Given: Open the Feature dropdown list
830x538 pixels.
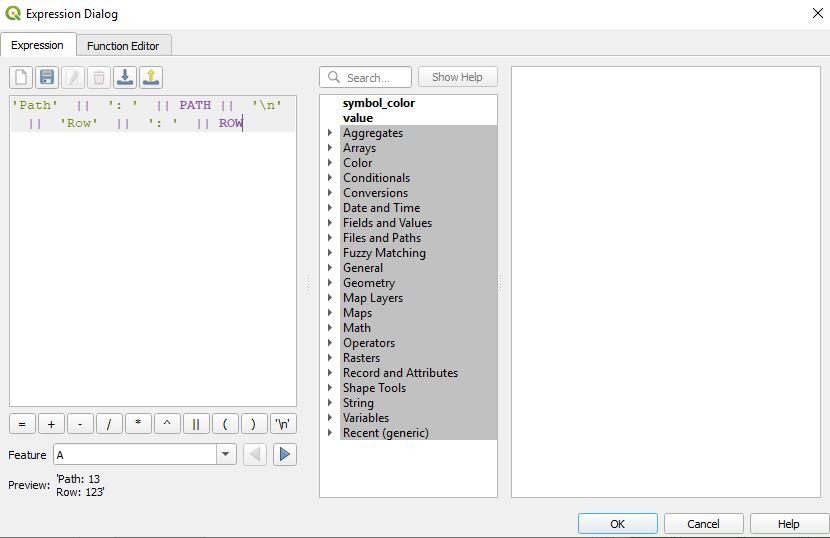Looking at the screenshot, I should 225,455.
